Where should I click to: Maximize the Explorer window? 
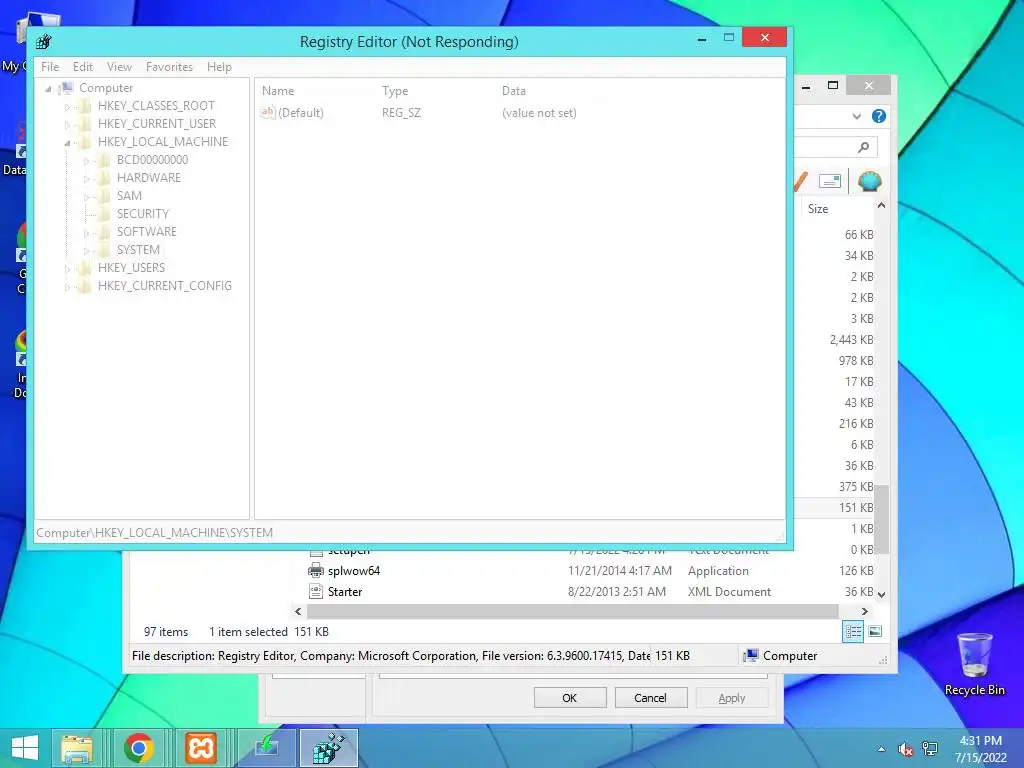(x=833, y=86)
